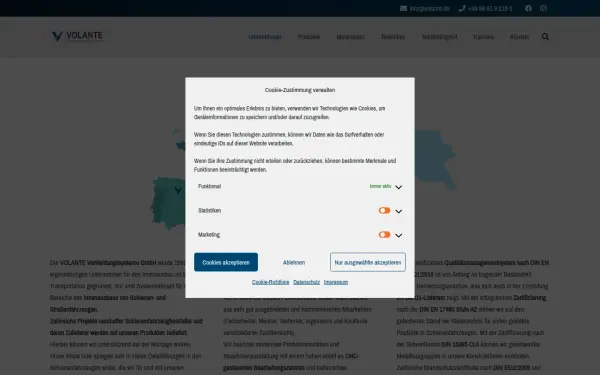Click the Cookie-Zustimmung verwalten heading

pos(300,90)
